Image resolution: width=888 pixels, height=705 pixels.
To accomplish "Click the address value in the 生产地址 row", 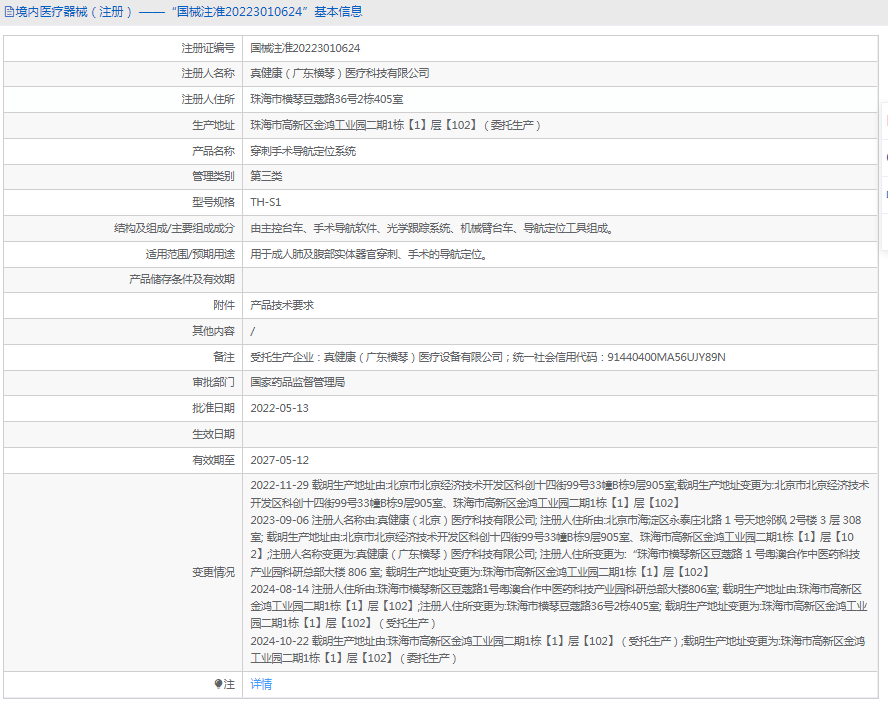I will tap(395, 125).
